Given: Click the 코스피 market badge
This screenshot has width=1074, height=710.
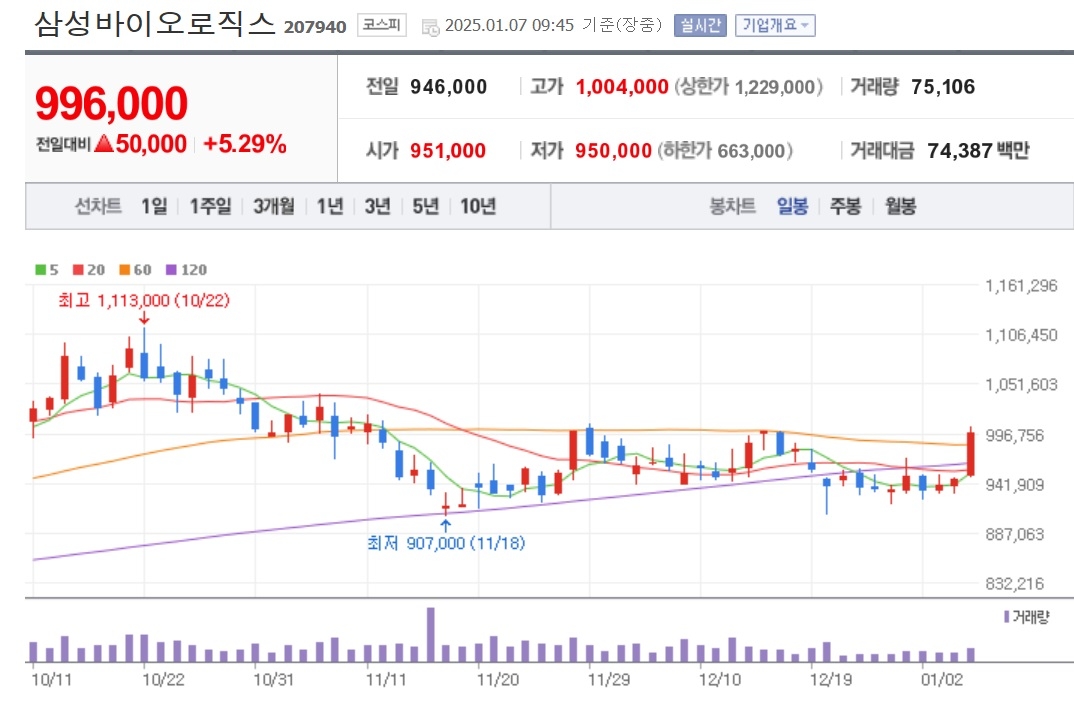Looking at the screenshot, I should 382,25.
